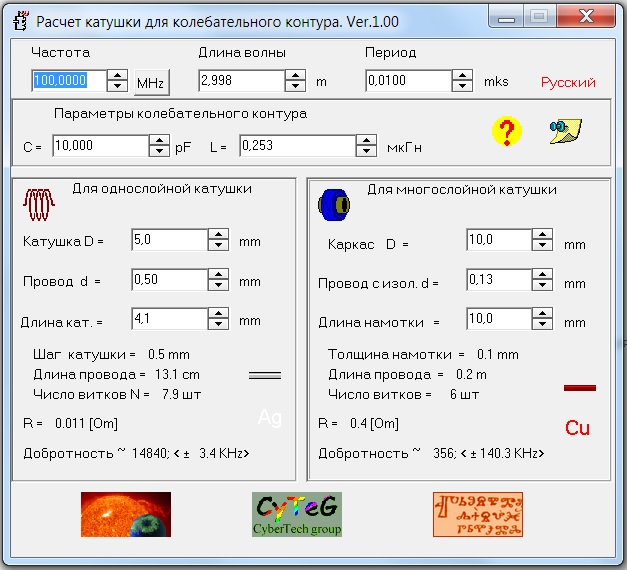
Task: Click the Cu copper wire material icon
Action: pos(578,428)
